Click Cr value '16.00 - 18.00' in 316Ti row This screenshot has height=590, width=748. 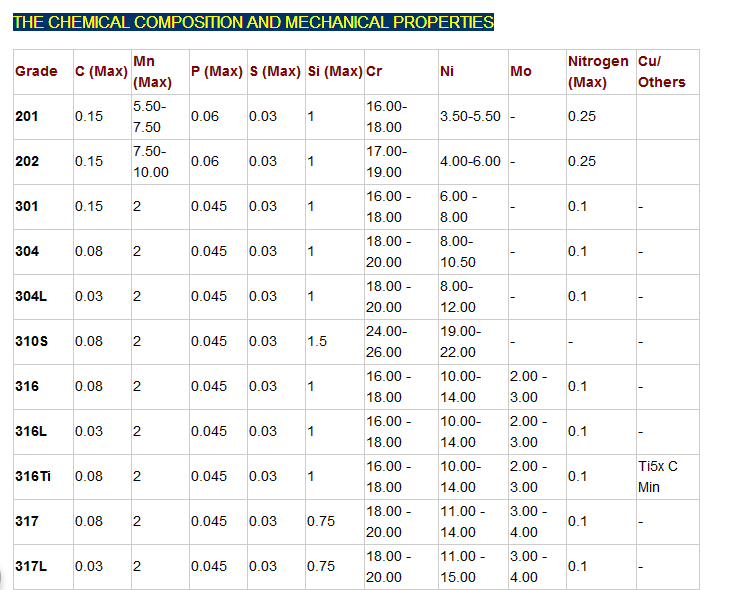(x=388, y=476)
